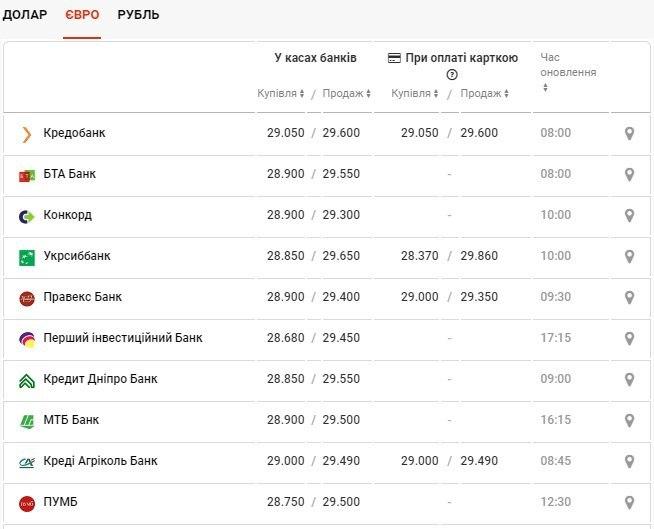Sort by card payment Купівля column
654x529 pixels.
tap(415, 93)
